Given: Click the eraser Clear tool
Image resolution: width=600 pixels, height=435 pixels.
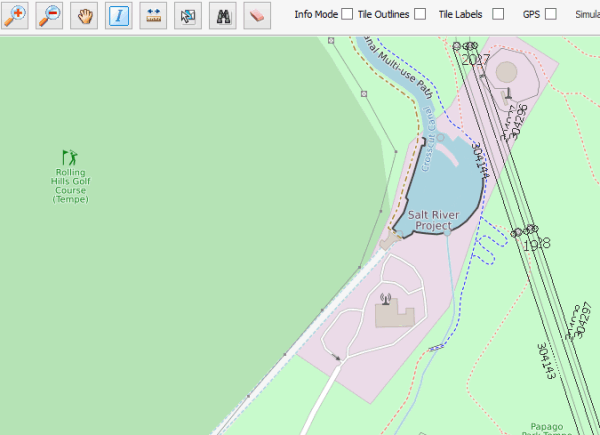Looking at the screenshot, I should point(258,15).
